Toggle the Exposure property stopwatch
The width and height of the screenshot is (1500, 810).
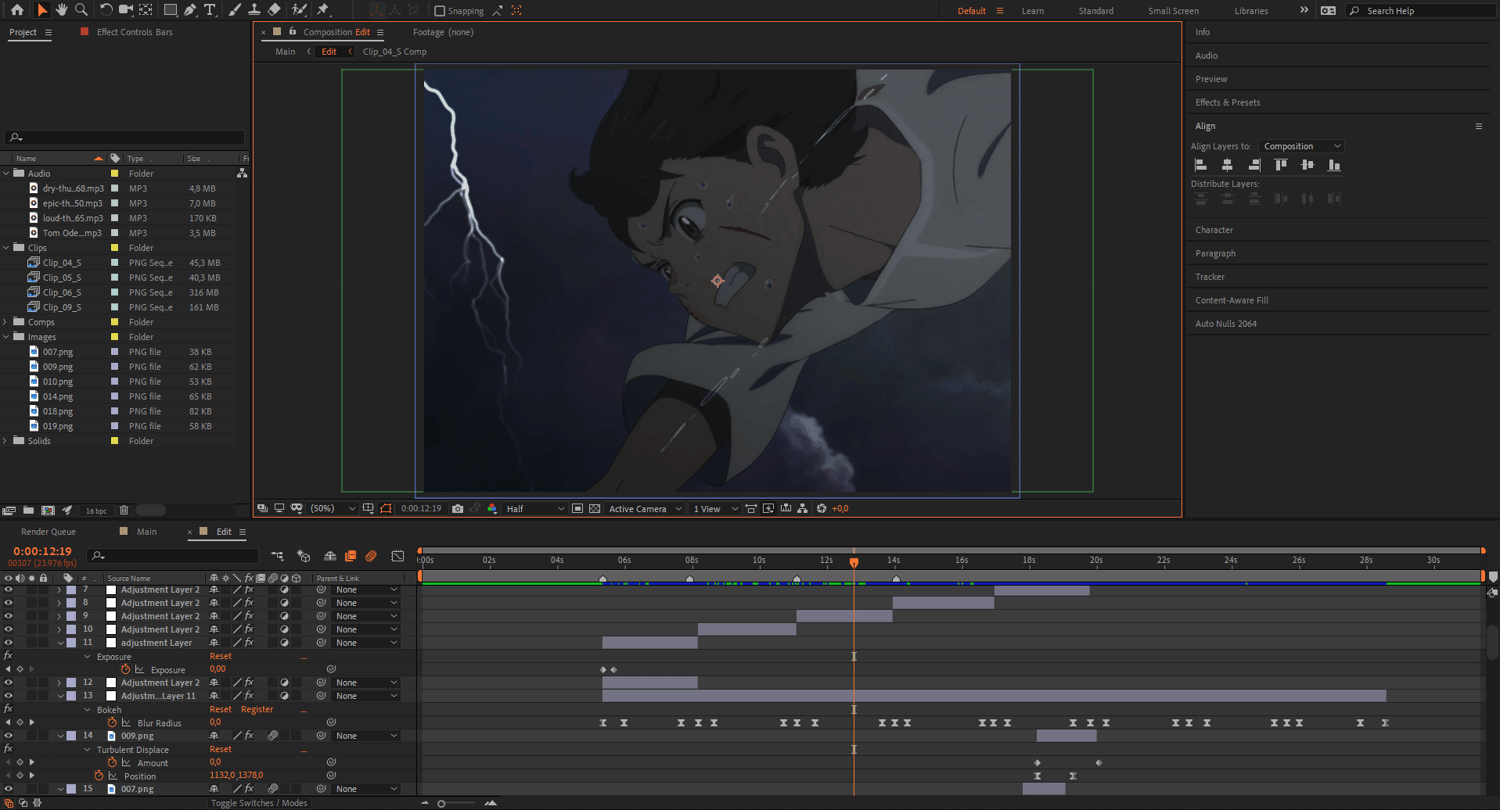125,670
